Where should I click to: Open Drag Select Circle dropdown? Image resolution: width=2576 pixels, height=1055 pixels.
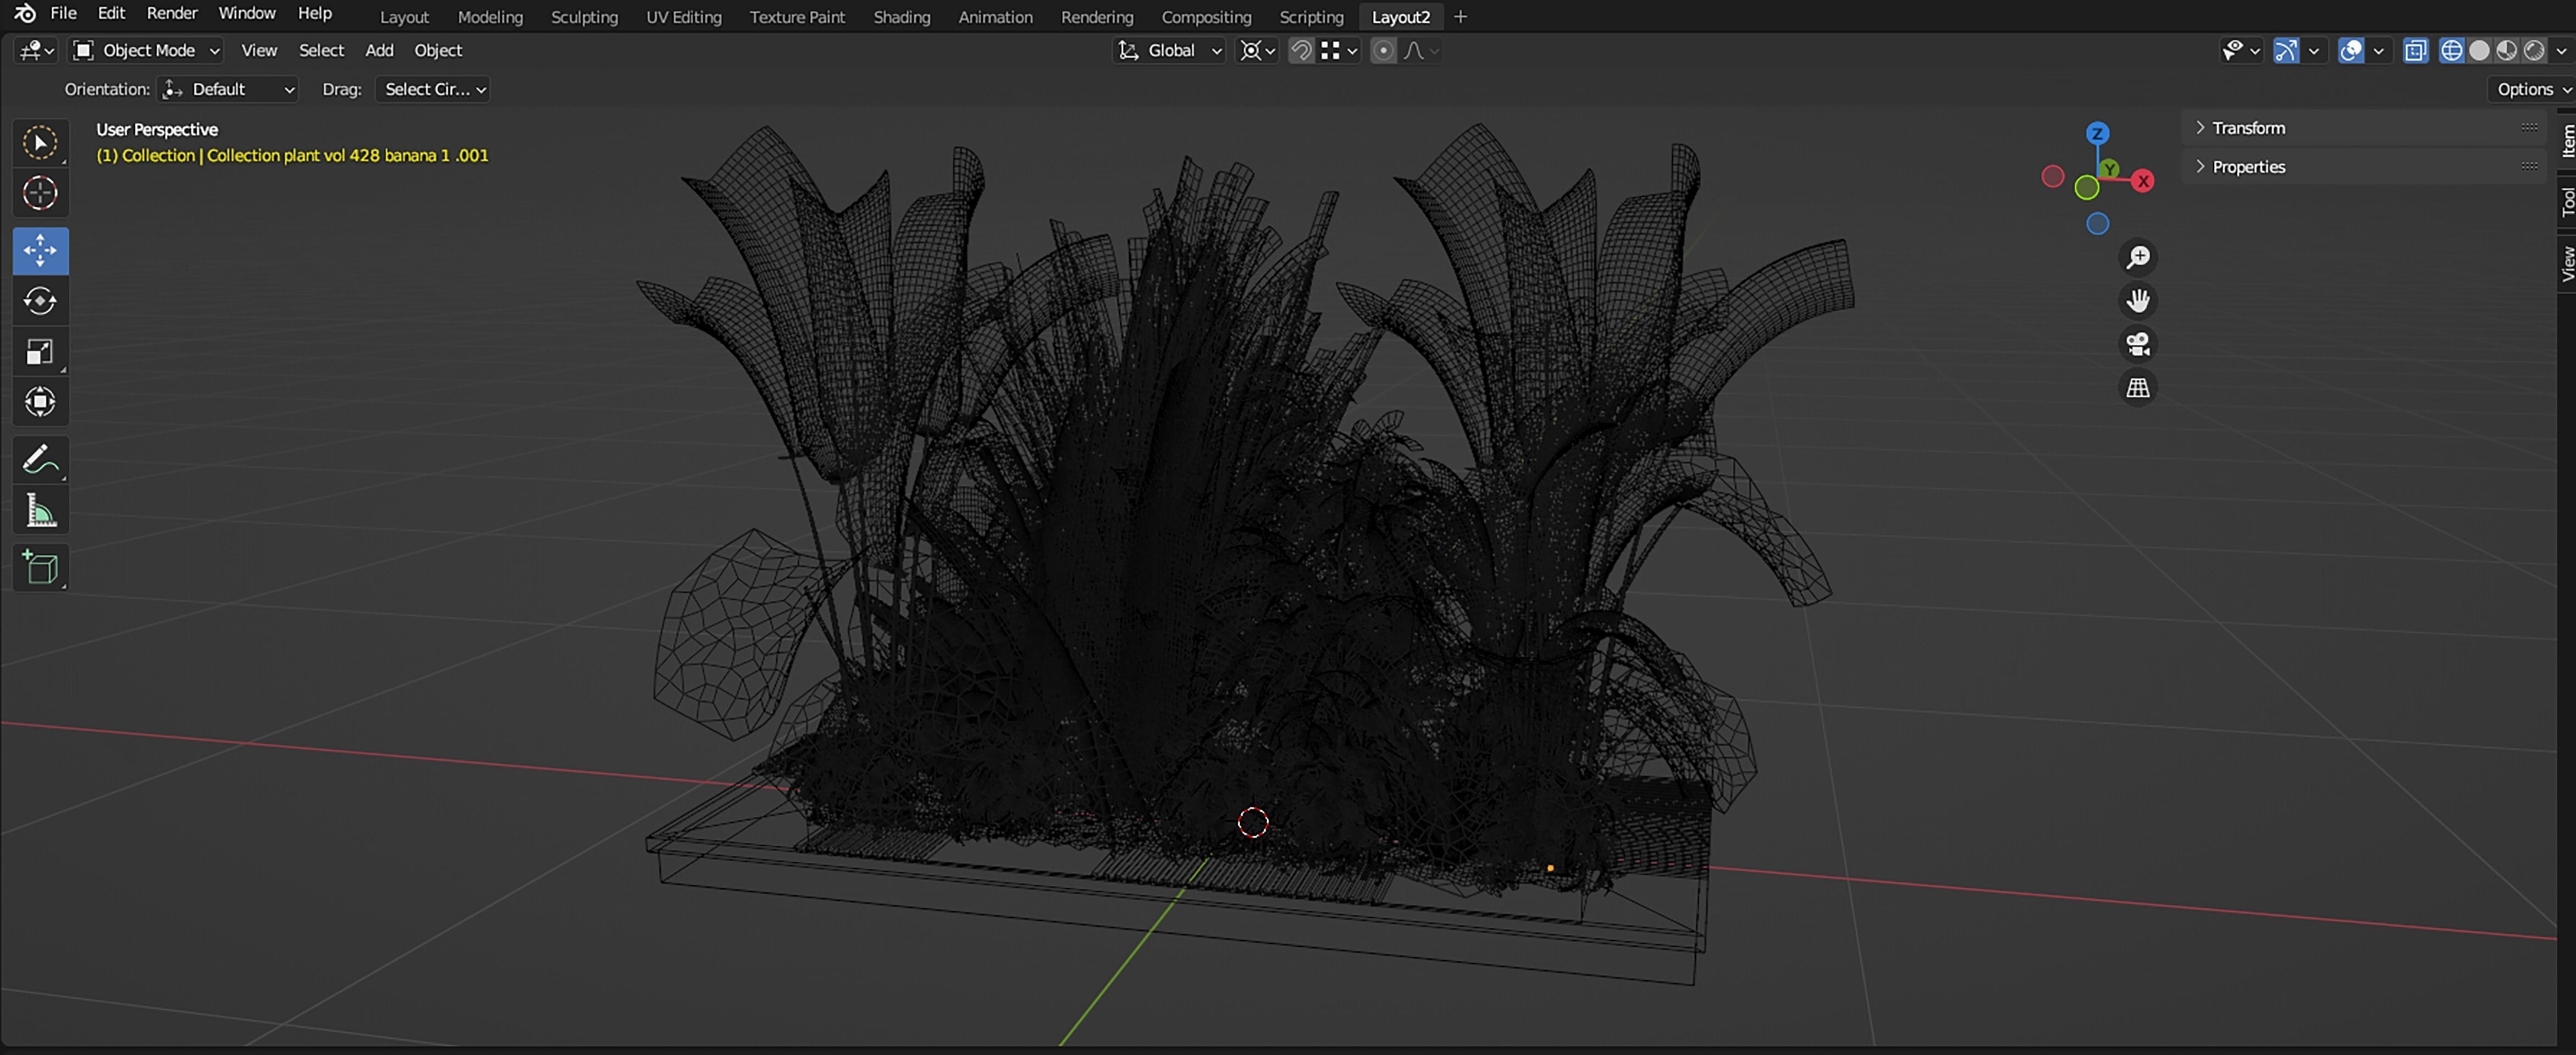point(432,89)
